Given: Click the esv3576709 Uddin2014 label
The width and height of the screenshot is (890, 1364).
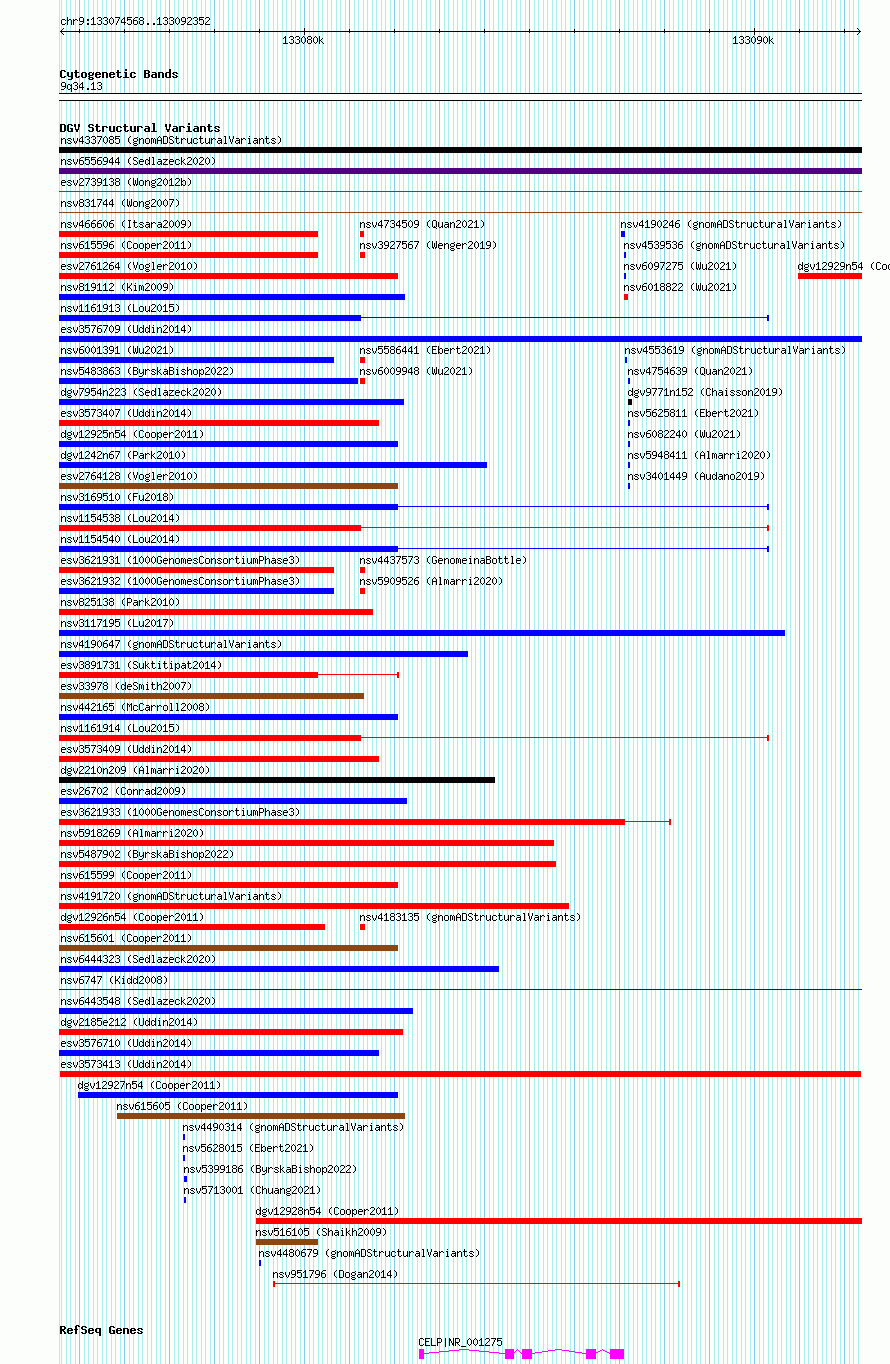Looking at the screenshot, I should point(126,329).
